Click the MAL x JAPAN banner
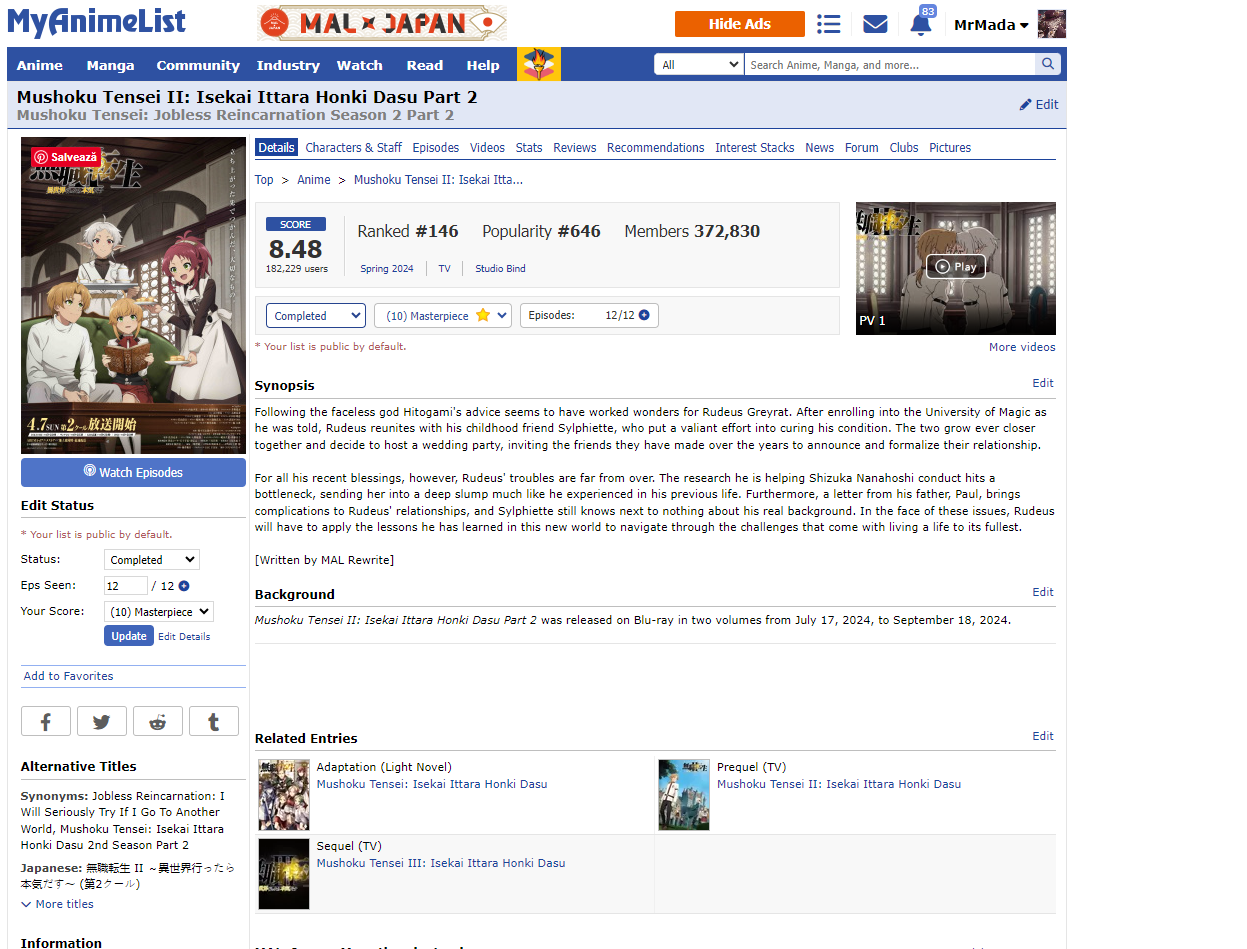The height and width of the screenshot is (949, 1247). point(382,23)
